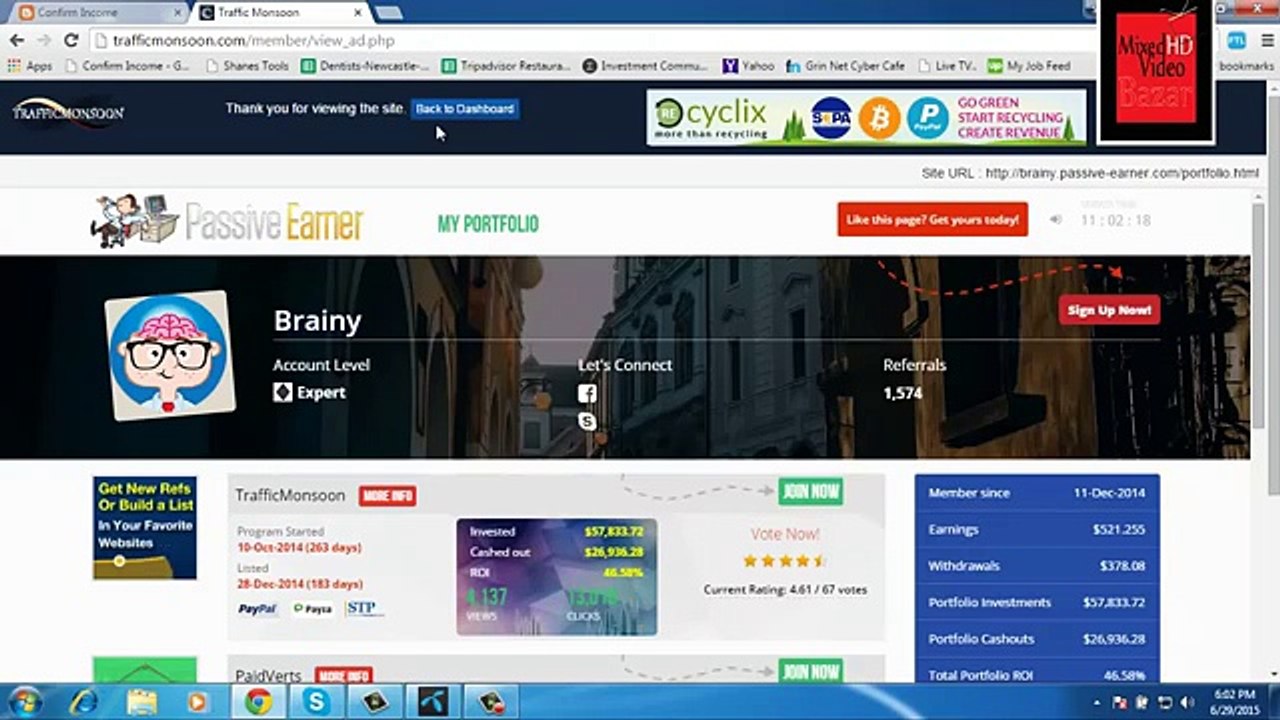Click the PayPal payment logo in TrafficMonsoon card

(x=257, y=609)
